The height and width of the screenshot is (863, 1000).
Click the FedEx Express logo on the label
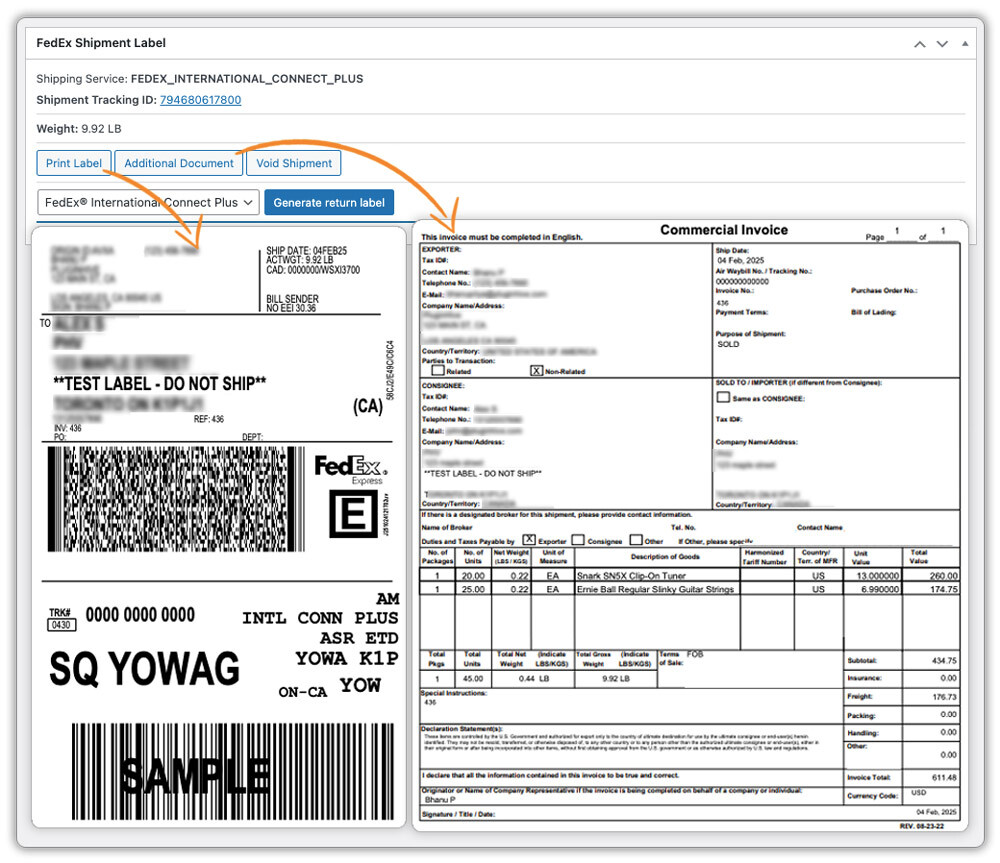point(350,467)
